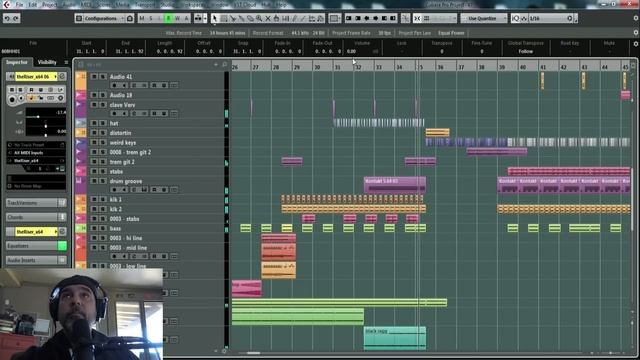Click the horizontal scrollbar under the arrangement
Screen dimensions: 640x360
[253, 353]
